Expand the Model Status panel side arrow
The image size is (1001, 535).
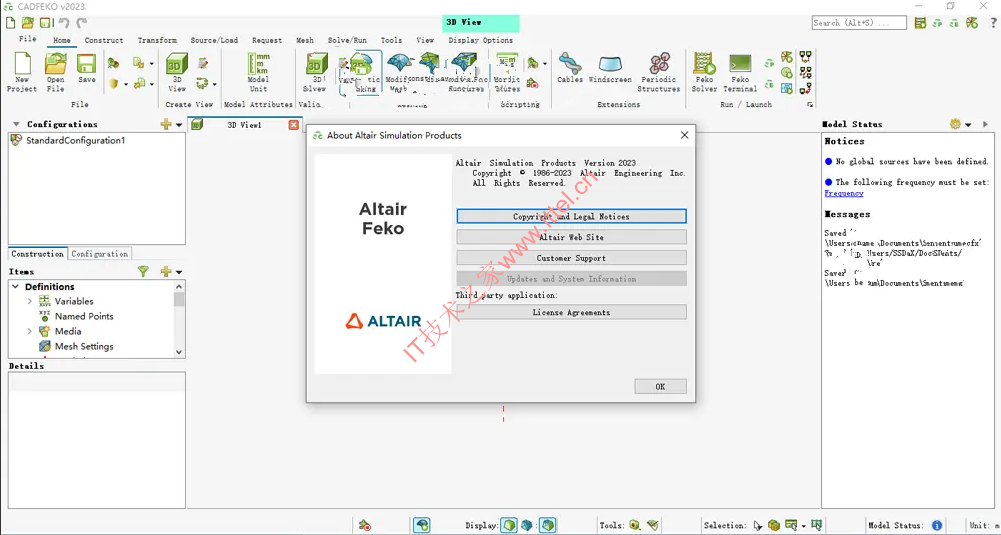click(x=985, y=124)
